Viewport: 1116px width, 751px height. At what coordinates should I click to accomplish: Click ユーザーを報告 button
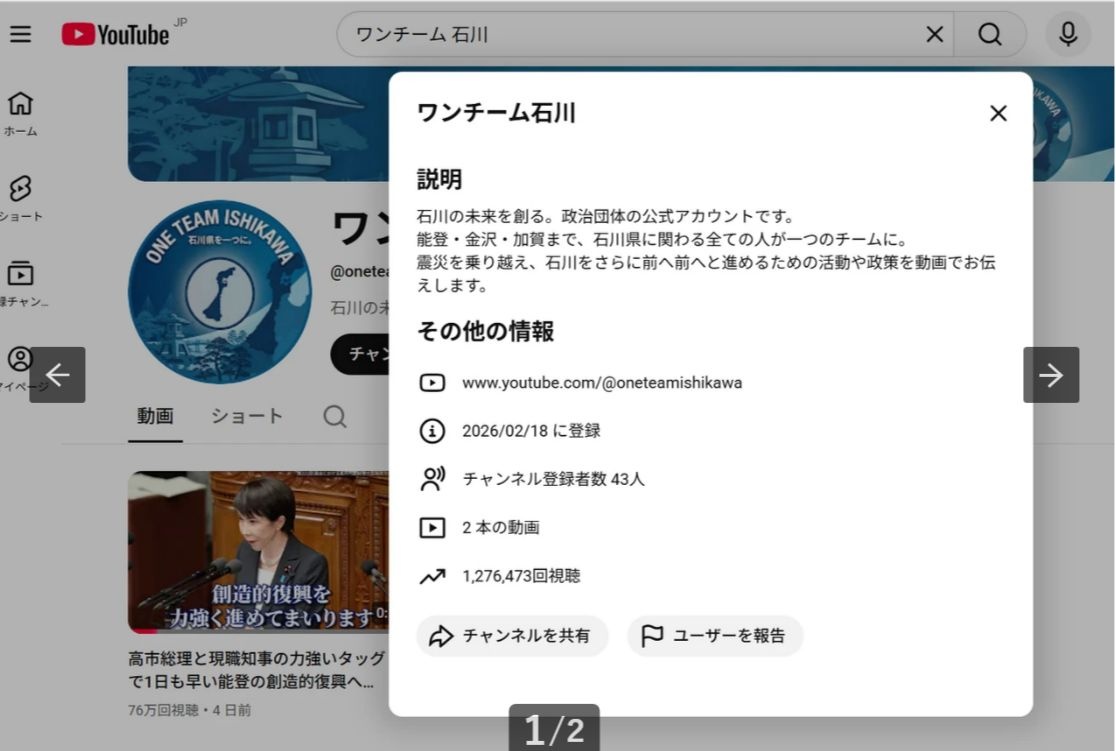coord(715,636)
